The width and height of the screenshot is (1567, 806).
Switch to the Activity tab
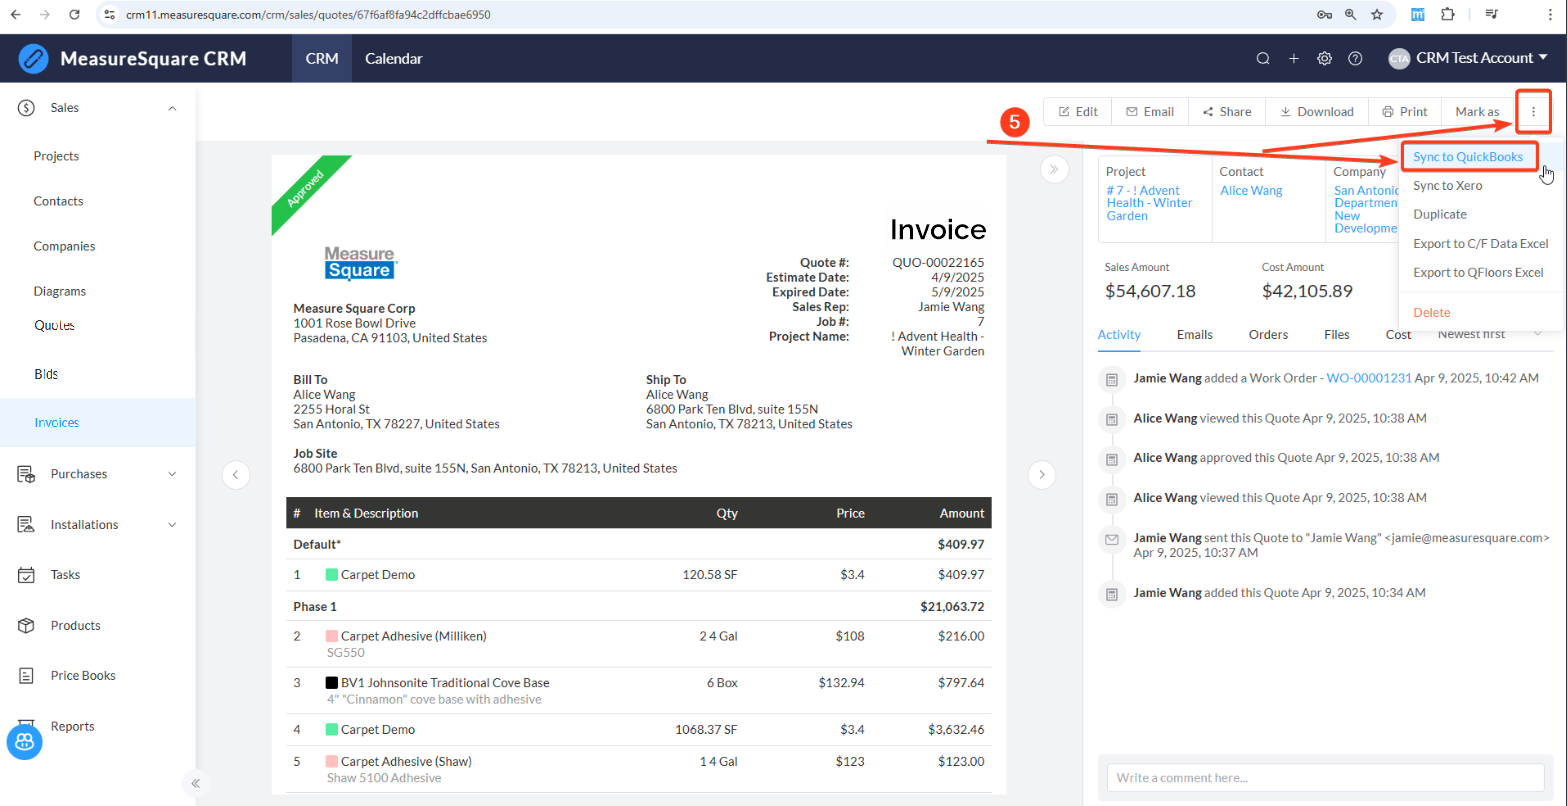(1119, 335)
